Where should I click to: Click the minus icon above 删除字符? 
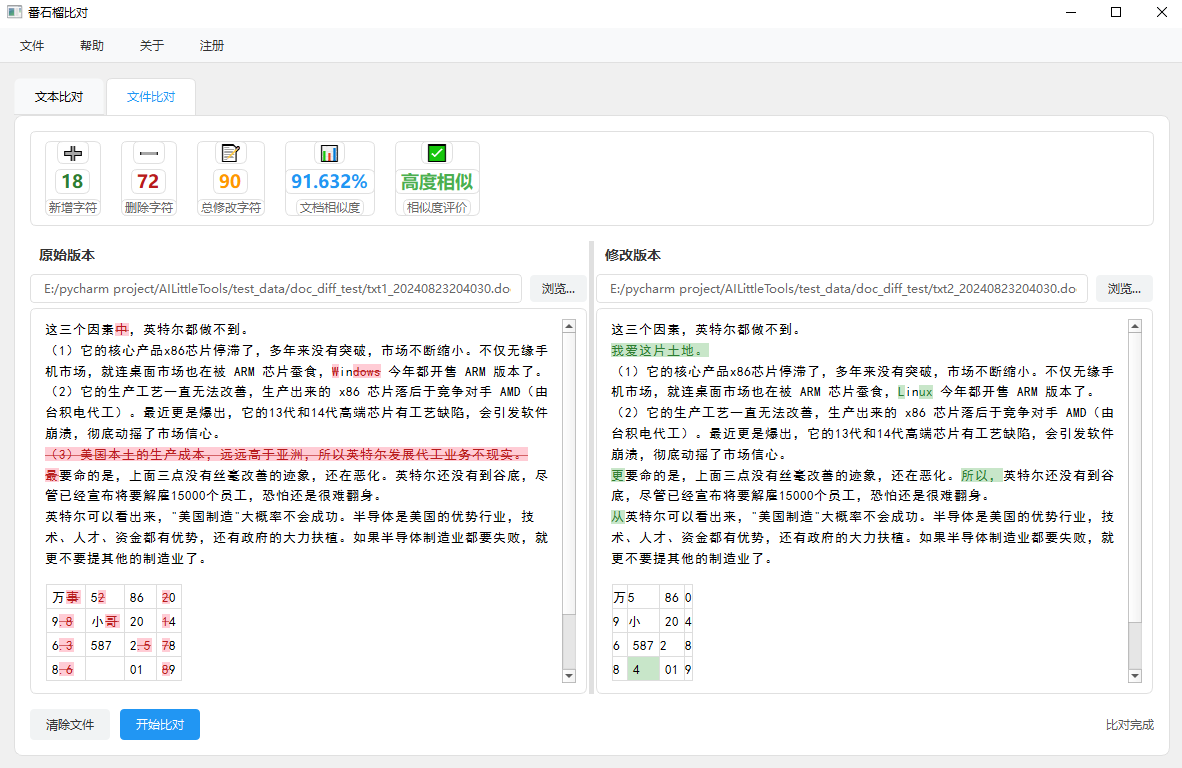[149, 152]
